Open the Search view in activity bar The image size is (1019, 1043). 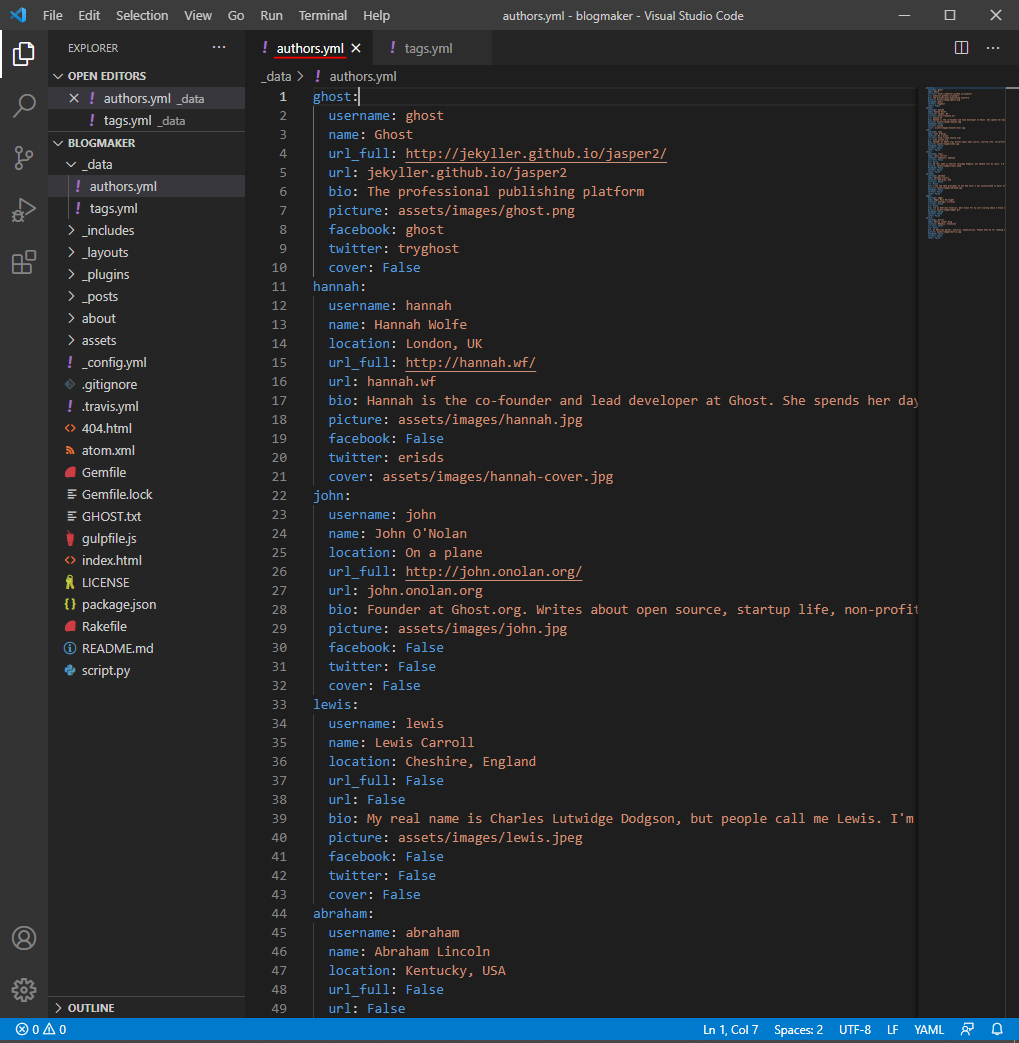pos(24,106)
